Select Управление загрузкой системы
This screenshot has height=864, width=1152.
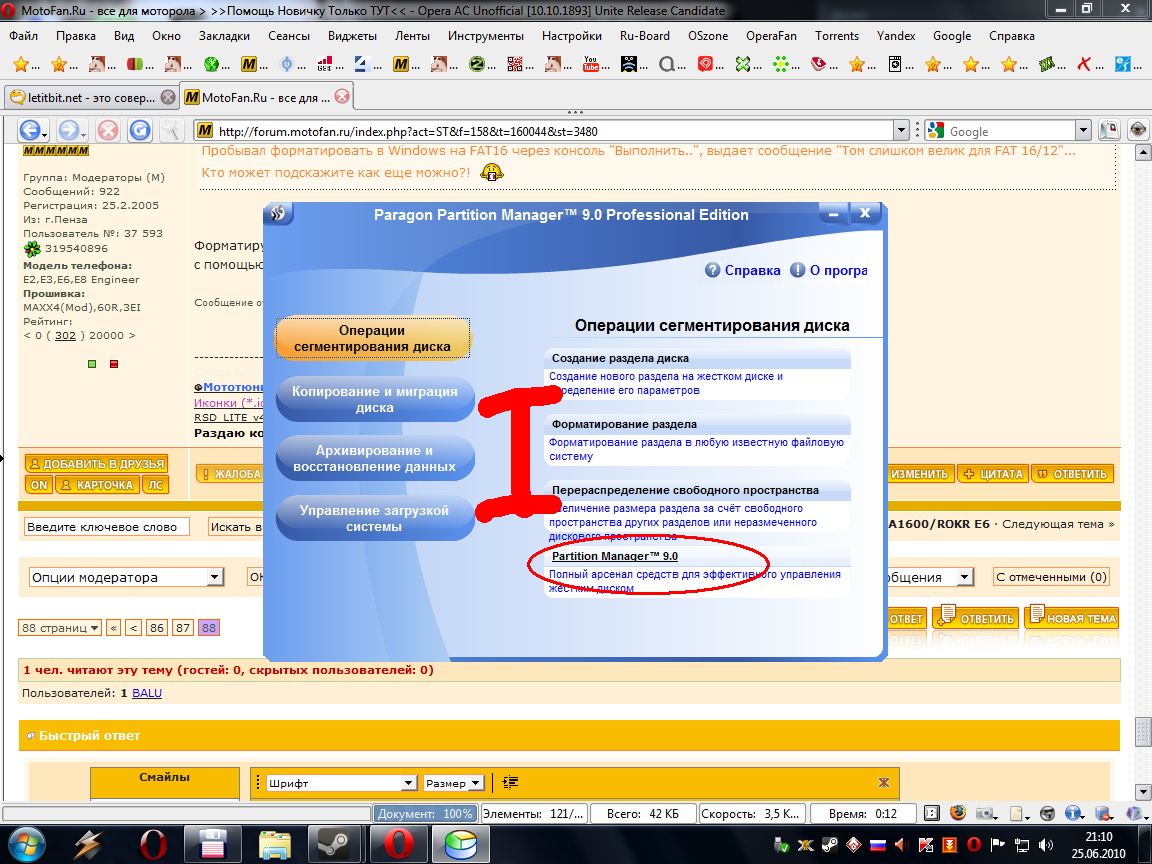pos(375,519)
